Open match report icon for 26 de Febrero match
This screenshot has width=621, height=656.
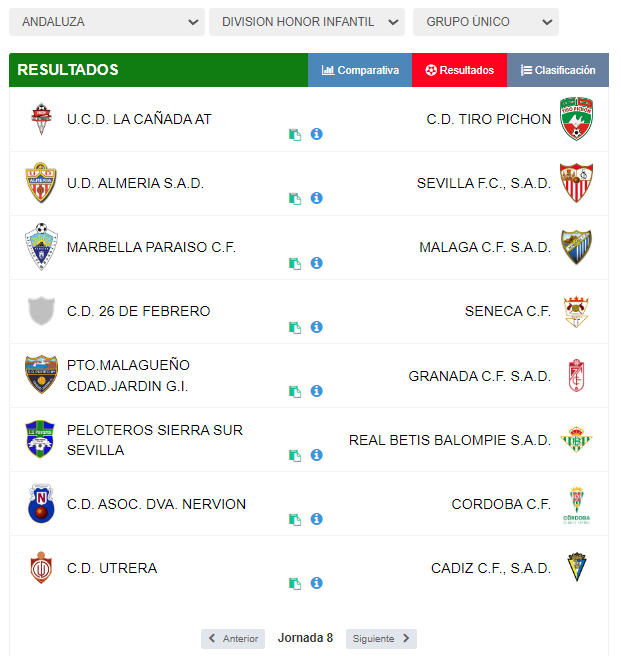295,327
